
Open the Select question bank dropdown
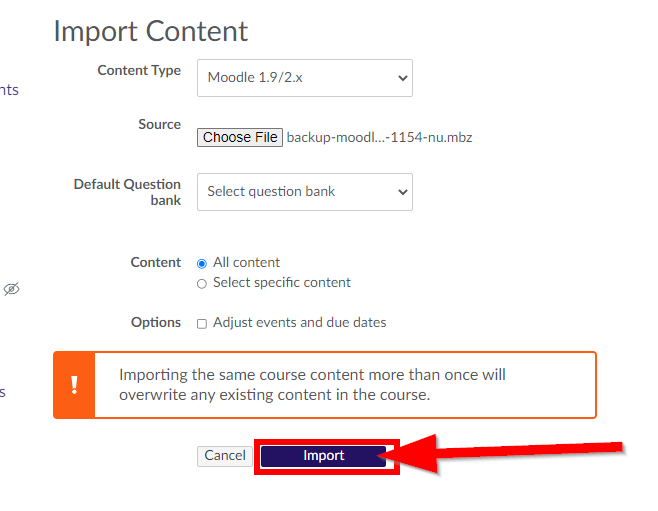point(305,192)
